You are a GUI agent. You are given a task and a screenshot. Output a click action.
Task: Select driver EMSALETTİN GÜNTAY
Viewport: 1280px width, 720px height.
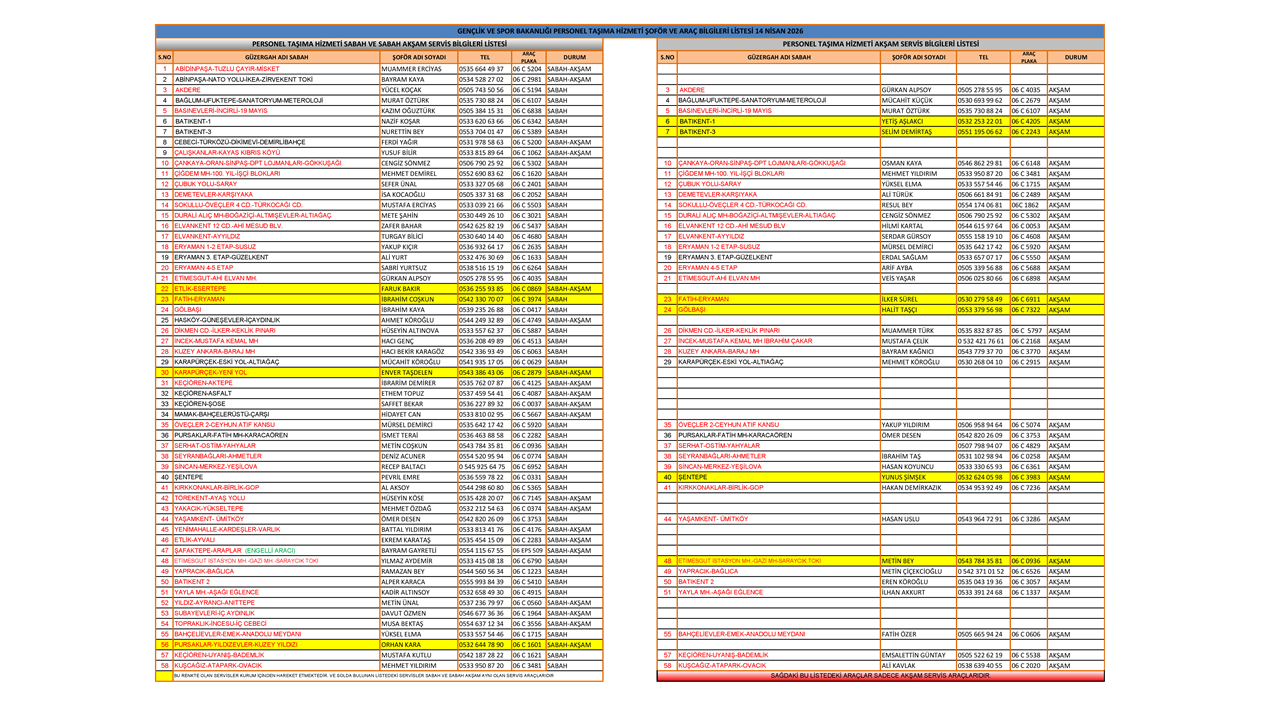(913, 655)
